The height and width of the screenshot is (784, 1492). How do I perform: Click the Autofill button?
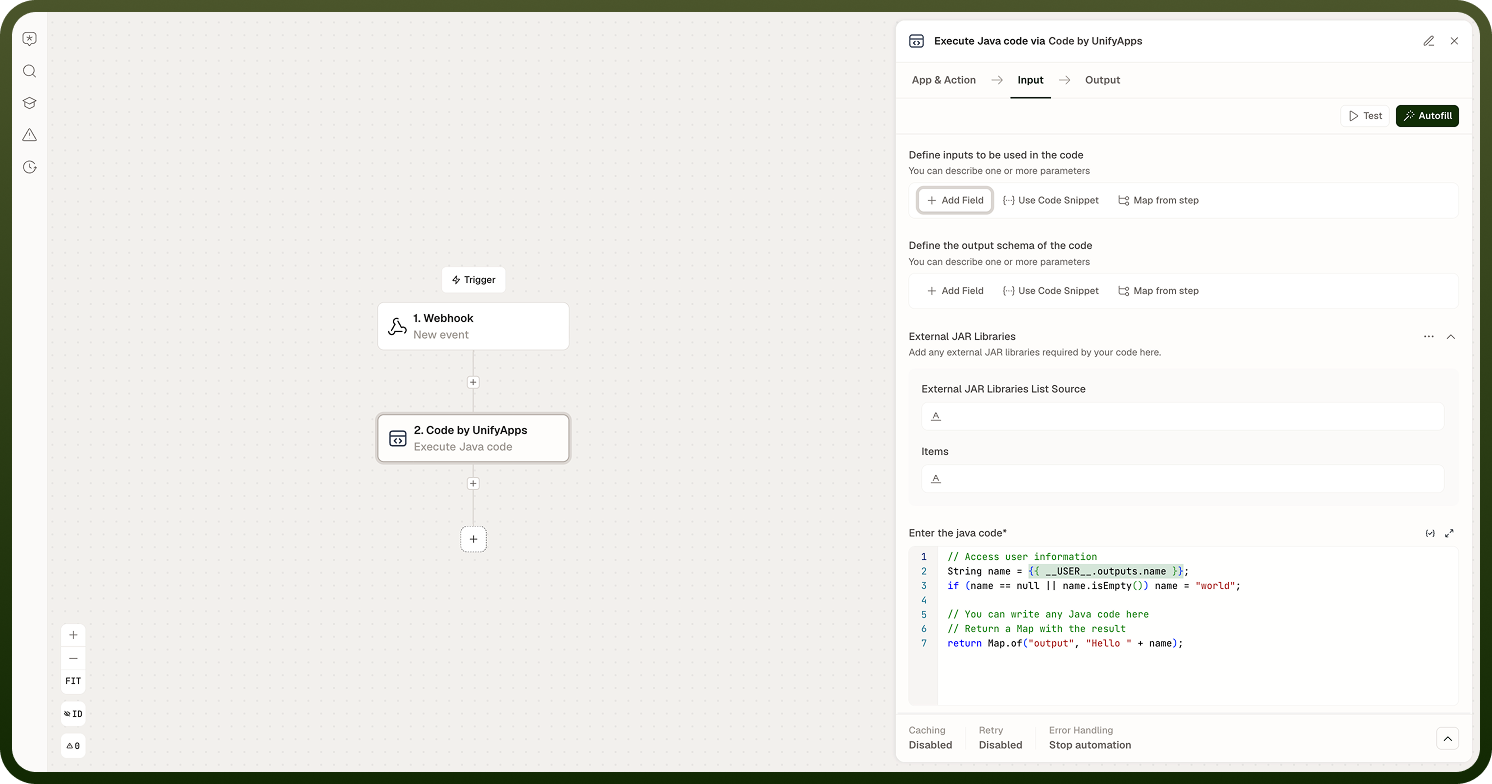coord(1427,116)
